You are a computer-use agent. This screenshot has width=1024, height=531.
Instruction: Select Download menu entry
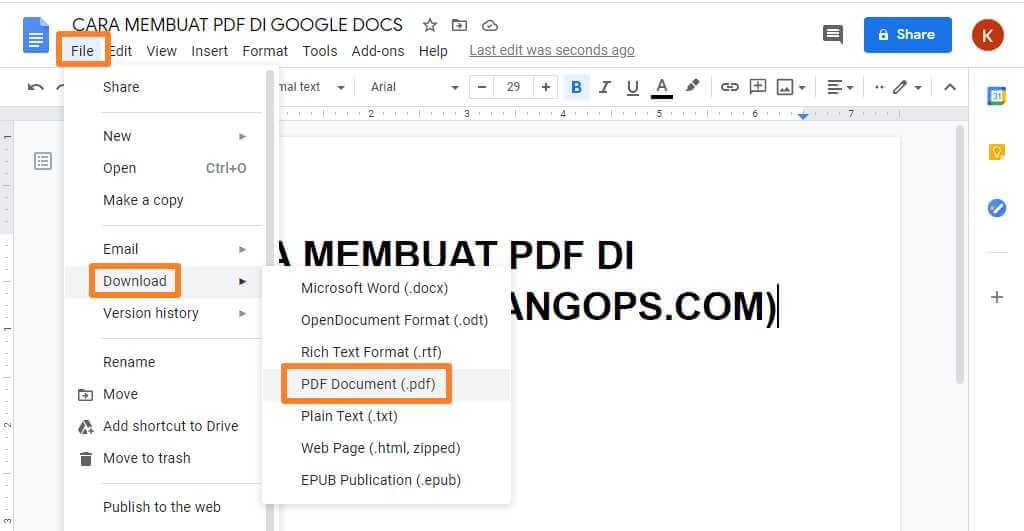165,281
